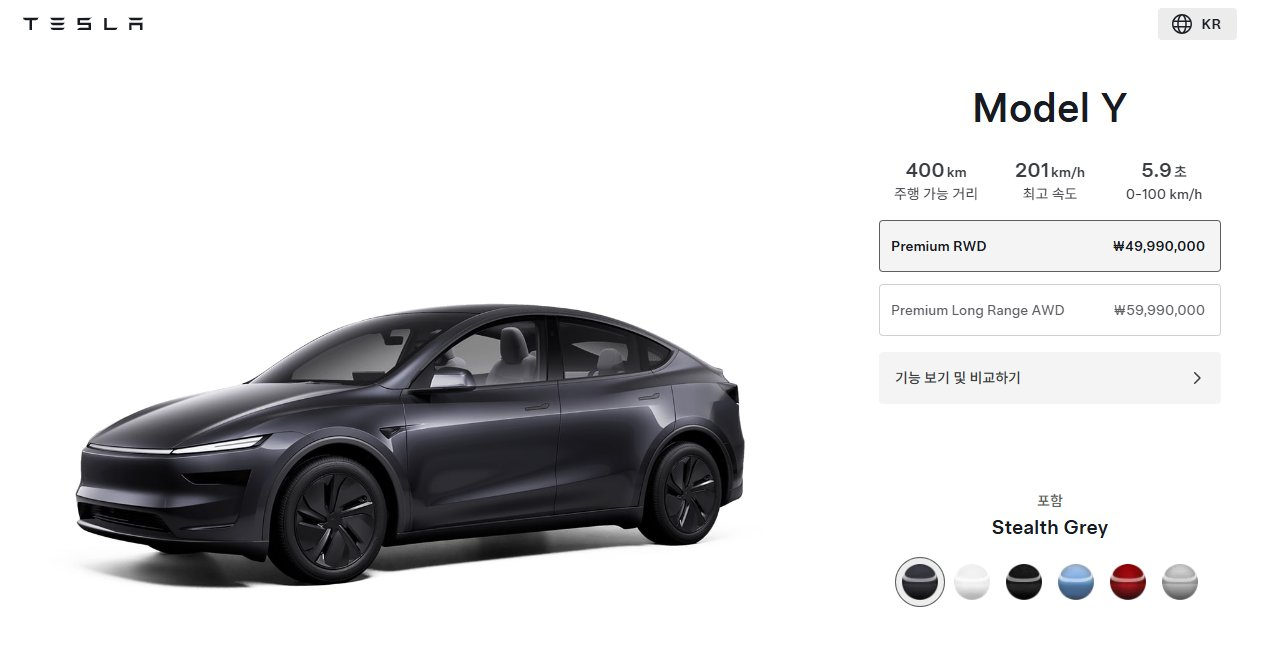Open the KR language dropdown

coord(1197,24)
